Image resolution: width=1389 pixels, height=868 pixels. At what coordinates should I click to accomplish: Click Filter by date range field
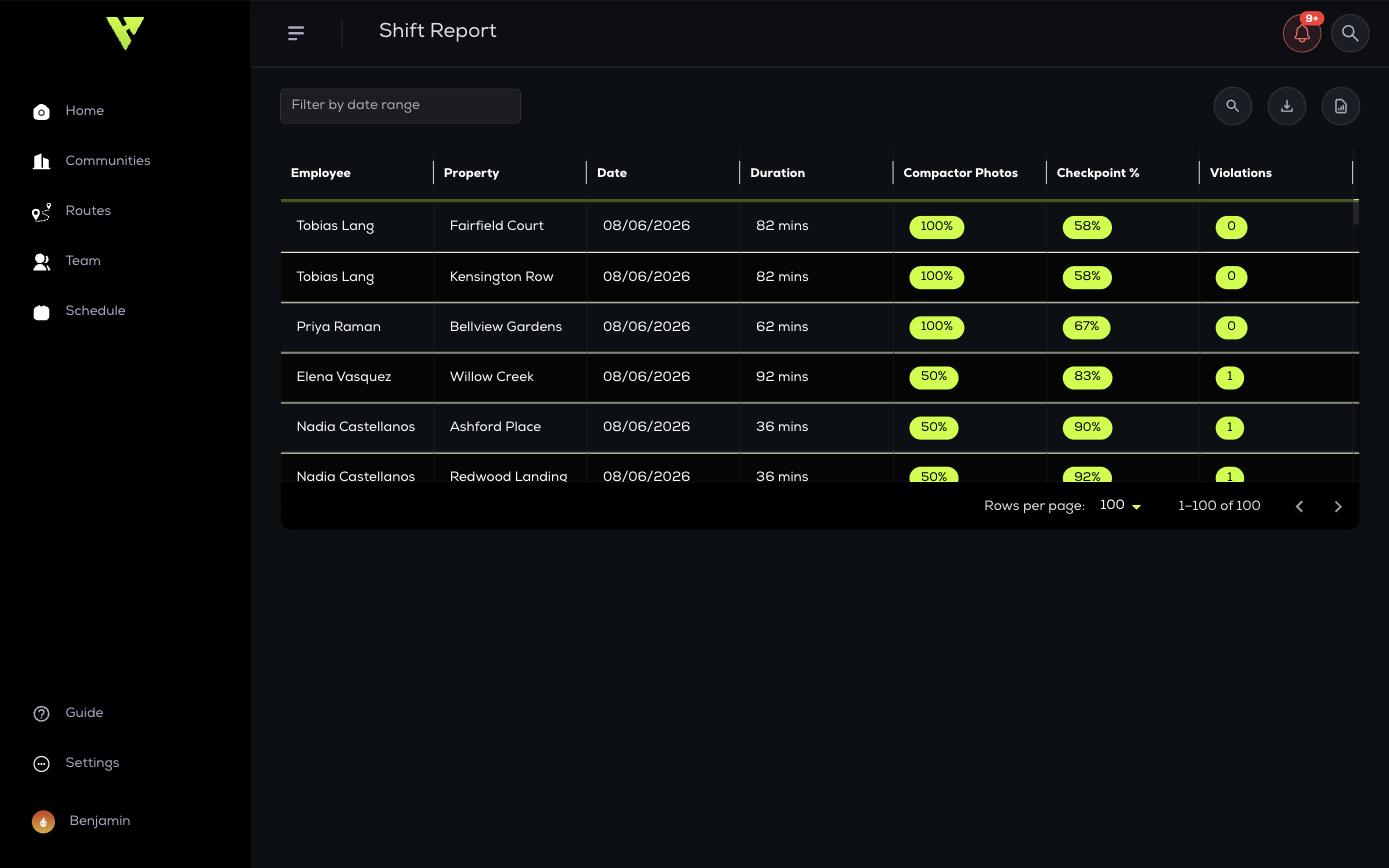pos(400,106)
